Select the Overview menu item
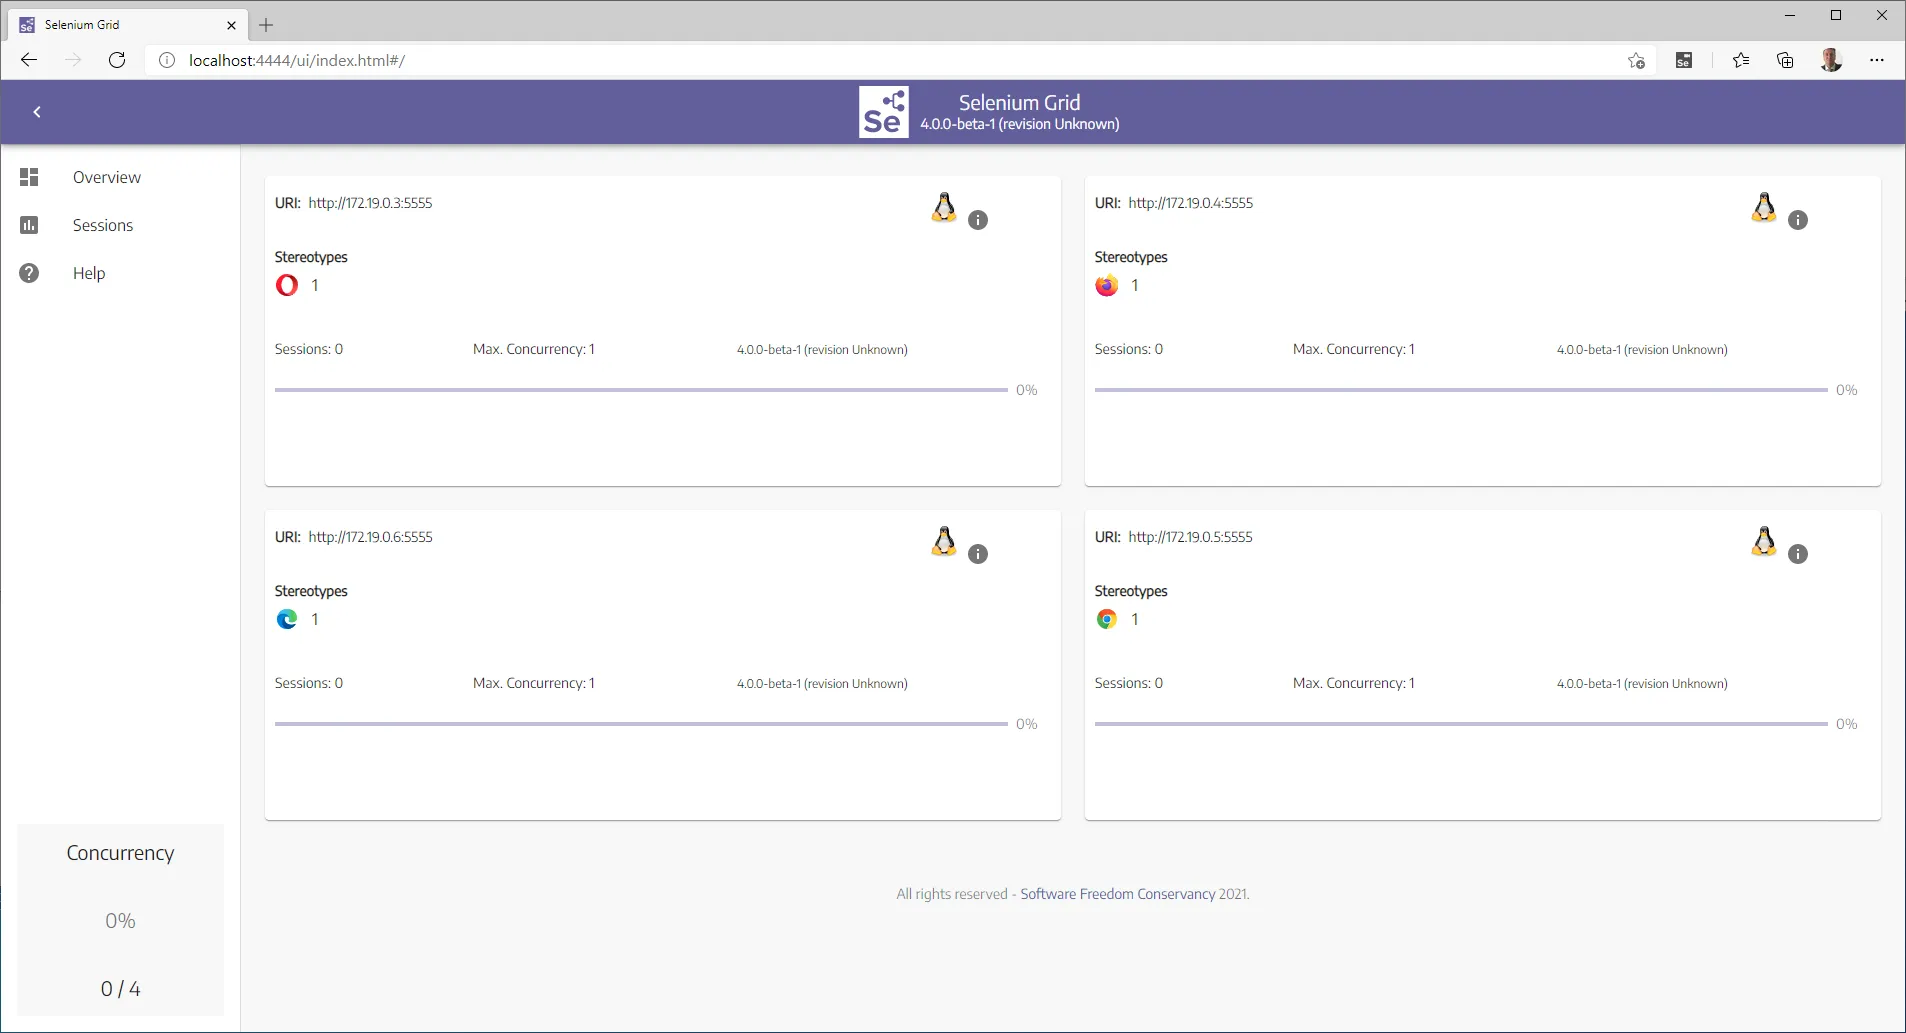1906x1033 pixels. pos(107,177)
